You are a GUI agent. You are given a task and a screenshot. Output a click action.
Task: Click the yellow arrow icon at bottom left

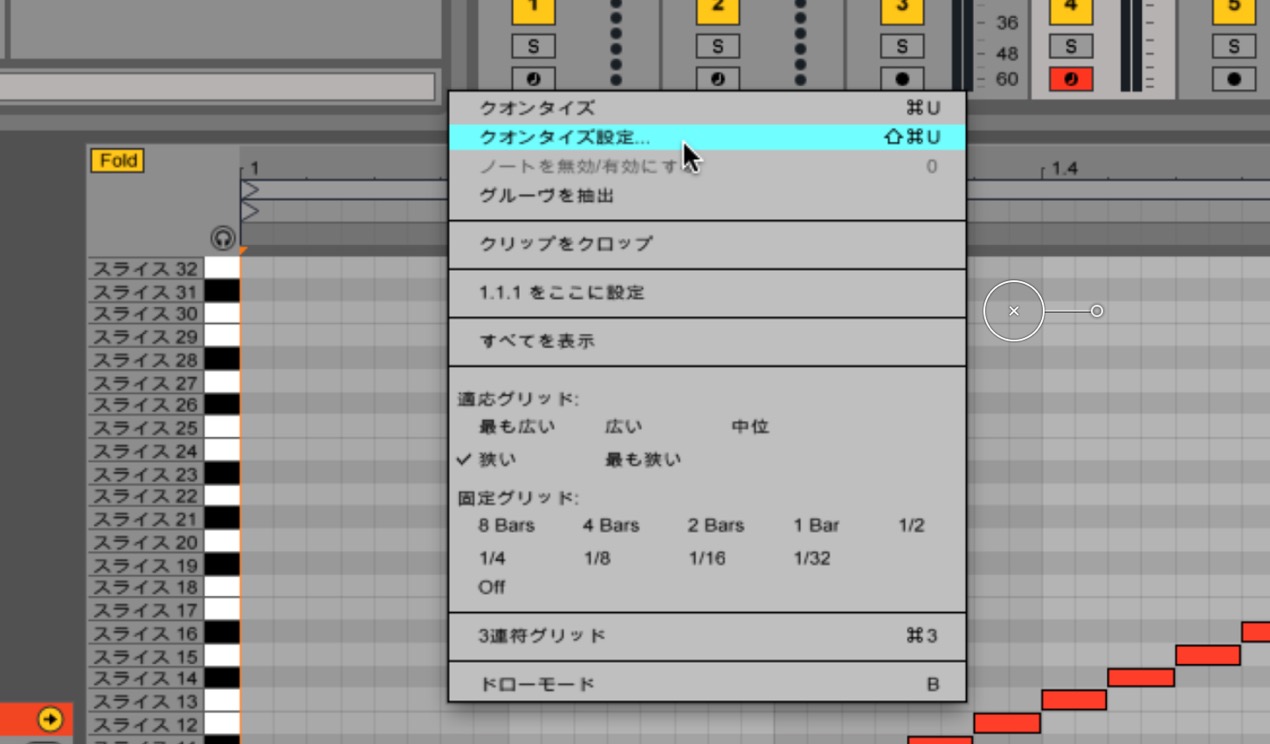pyautogui.click(x=49, y=718)
